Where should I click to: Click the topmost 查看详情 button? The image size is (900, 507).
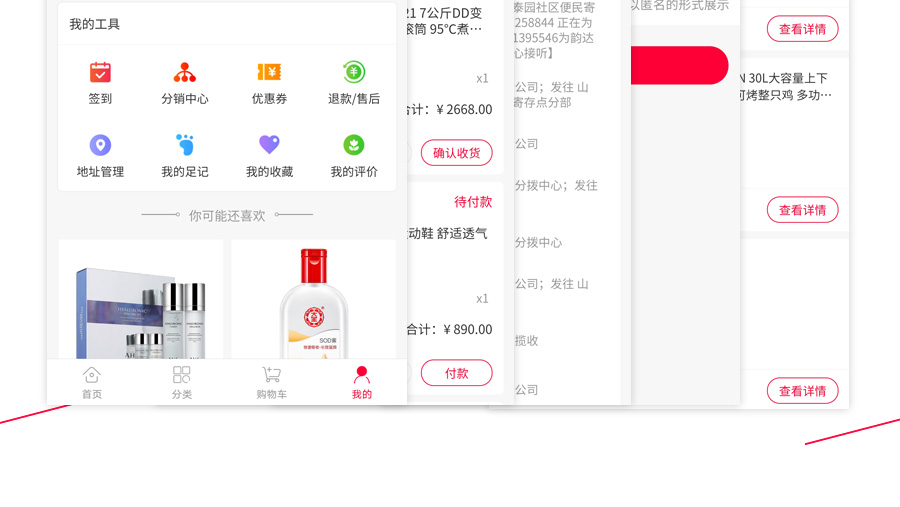point(802,29)
